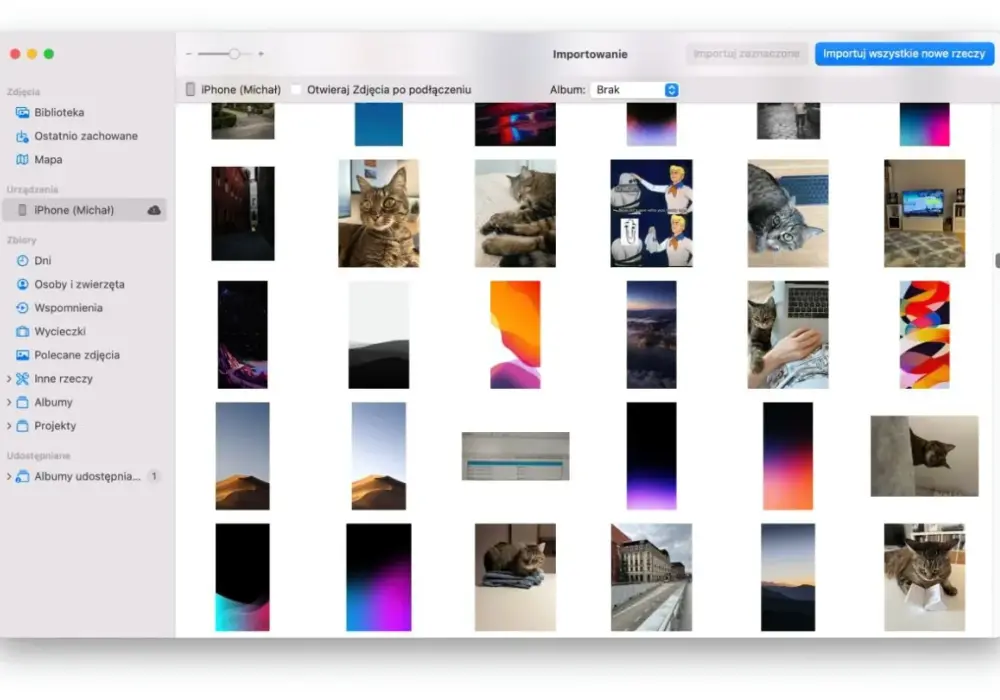Enable Otwieraj Zdjęcia po podłączeniu checkbox
Viewport: 1000px width, 700px height.
click(x=296, y=90)
